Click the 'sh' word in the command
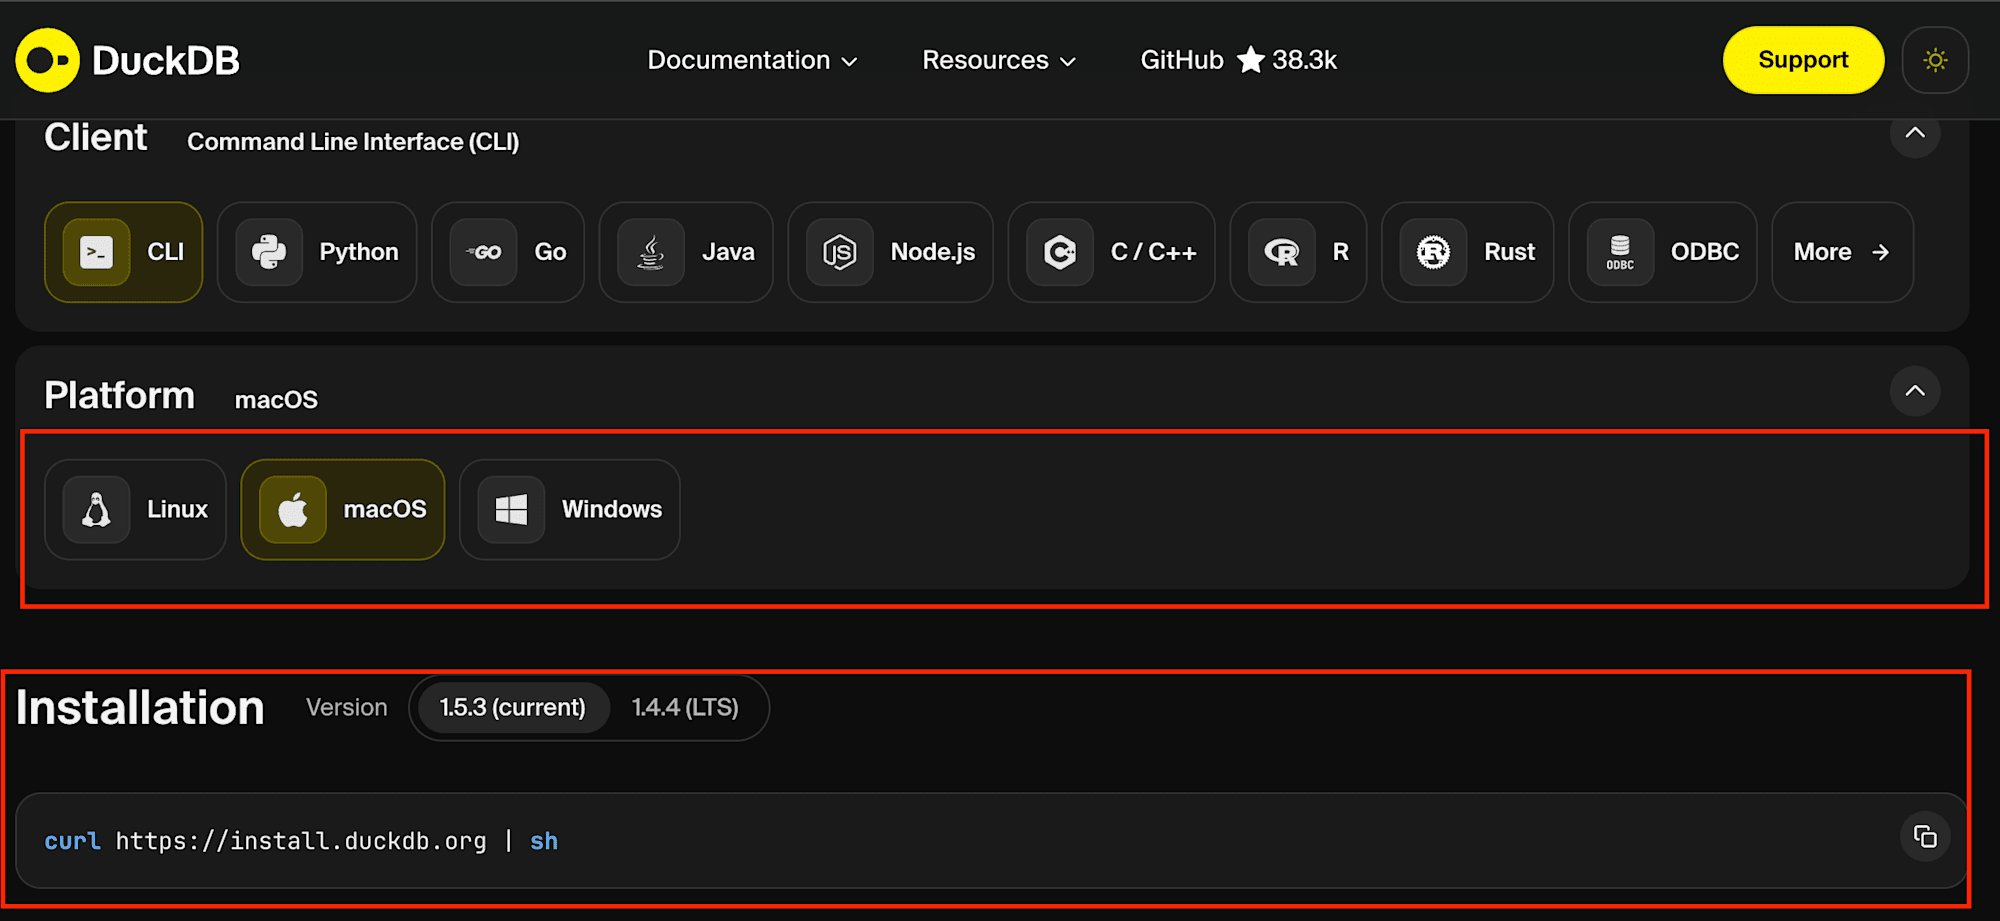2000x921 pixels. pos(544,841)
